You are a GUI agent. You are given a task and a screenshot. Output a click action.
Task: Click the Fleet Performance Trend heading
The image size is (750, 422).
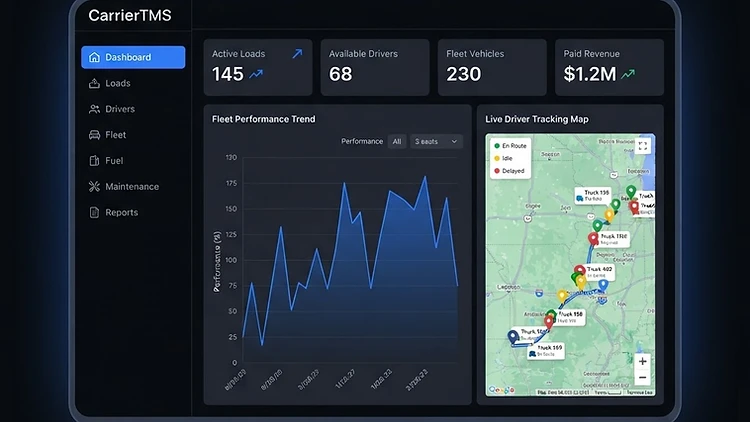coord(264,119)
